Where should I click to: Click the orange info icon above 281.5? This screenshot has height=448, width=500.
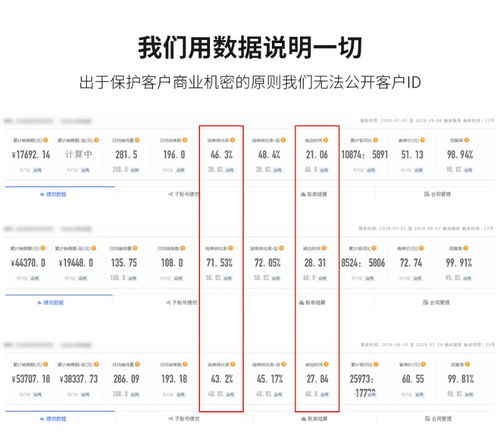coord(137,140)
